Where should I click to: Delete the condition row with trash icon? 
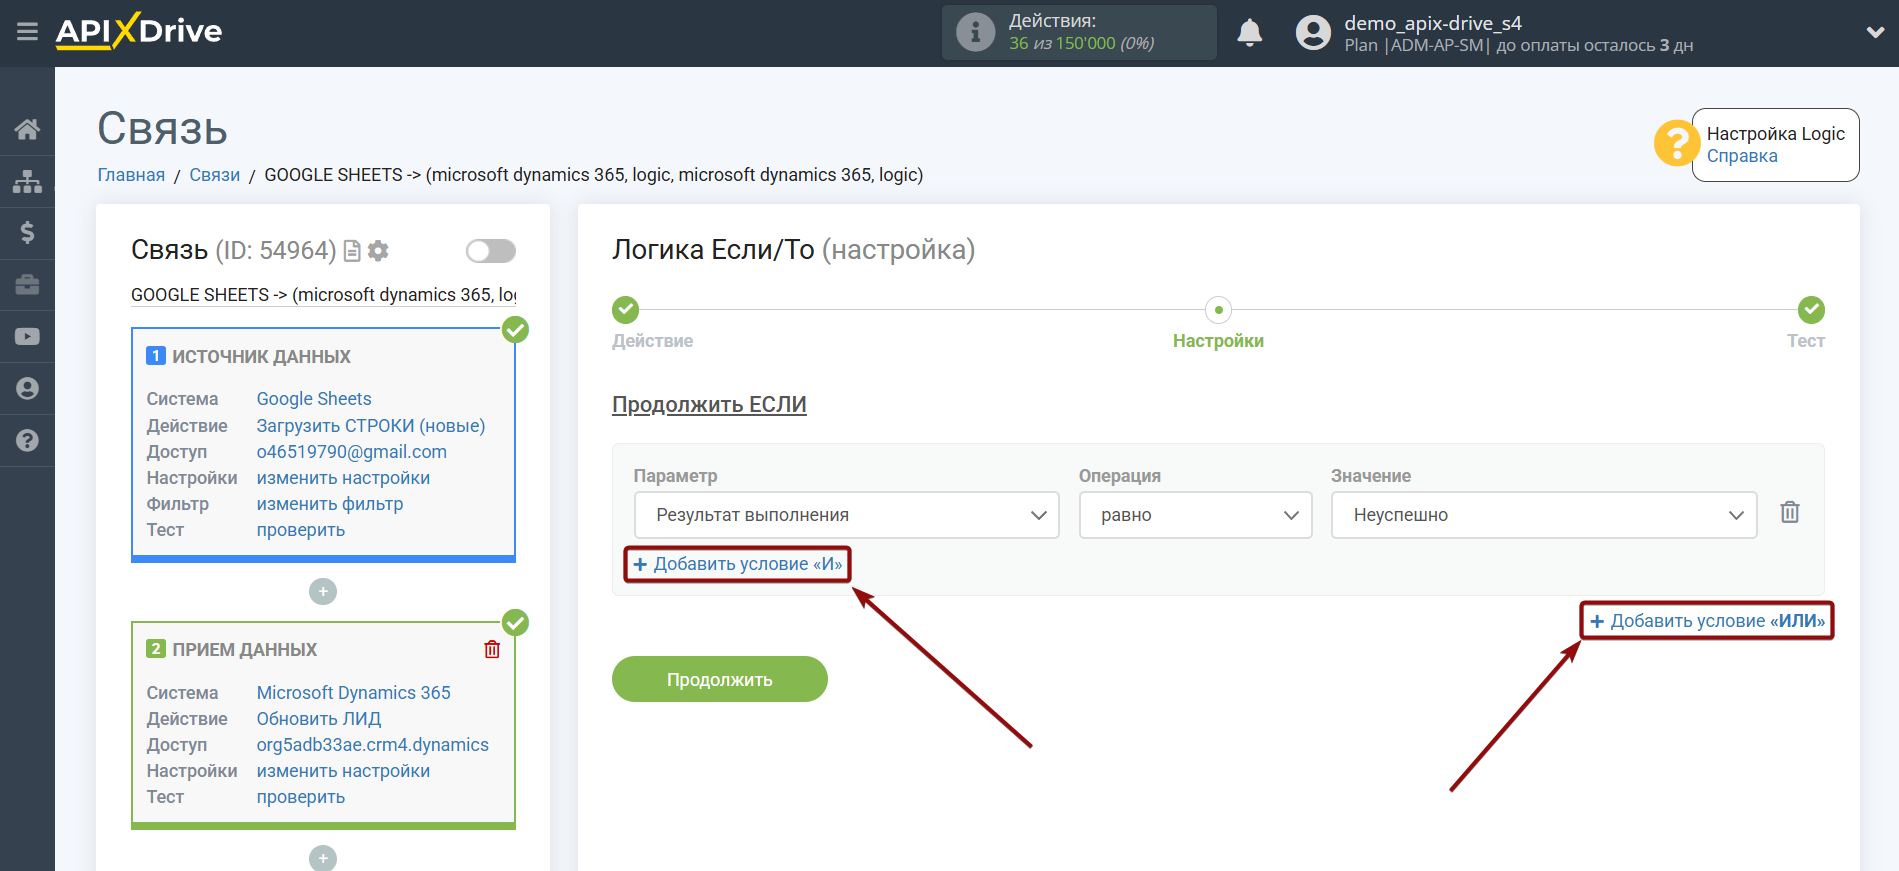pos(1790,513)
